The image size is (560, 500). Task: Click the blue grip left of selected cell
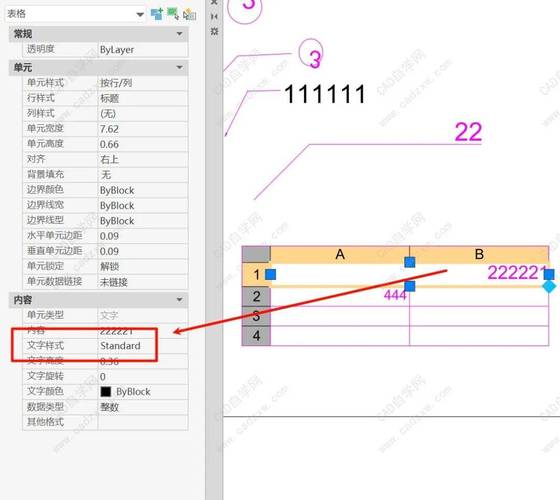click(x=271, y=275)
